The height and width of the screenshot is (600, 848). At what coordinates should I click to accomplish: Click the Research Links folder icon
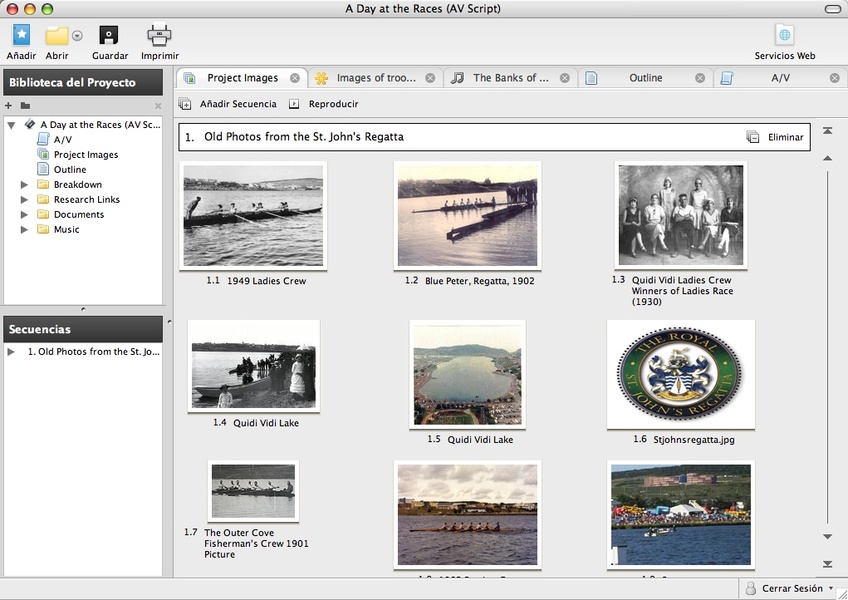click(x=43, y=200)
